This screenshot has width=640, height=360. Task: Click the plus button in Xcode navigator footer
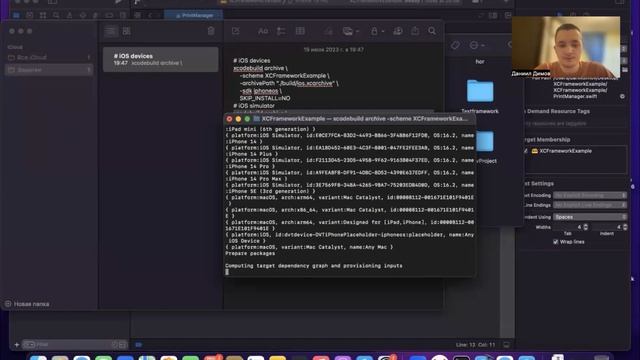tap(17, 344)
